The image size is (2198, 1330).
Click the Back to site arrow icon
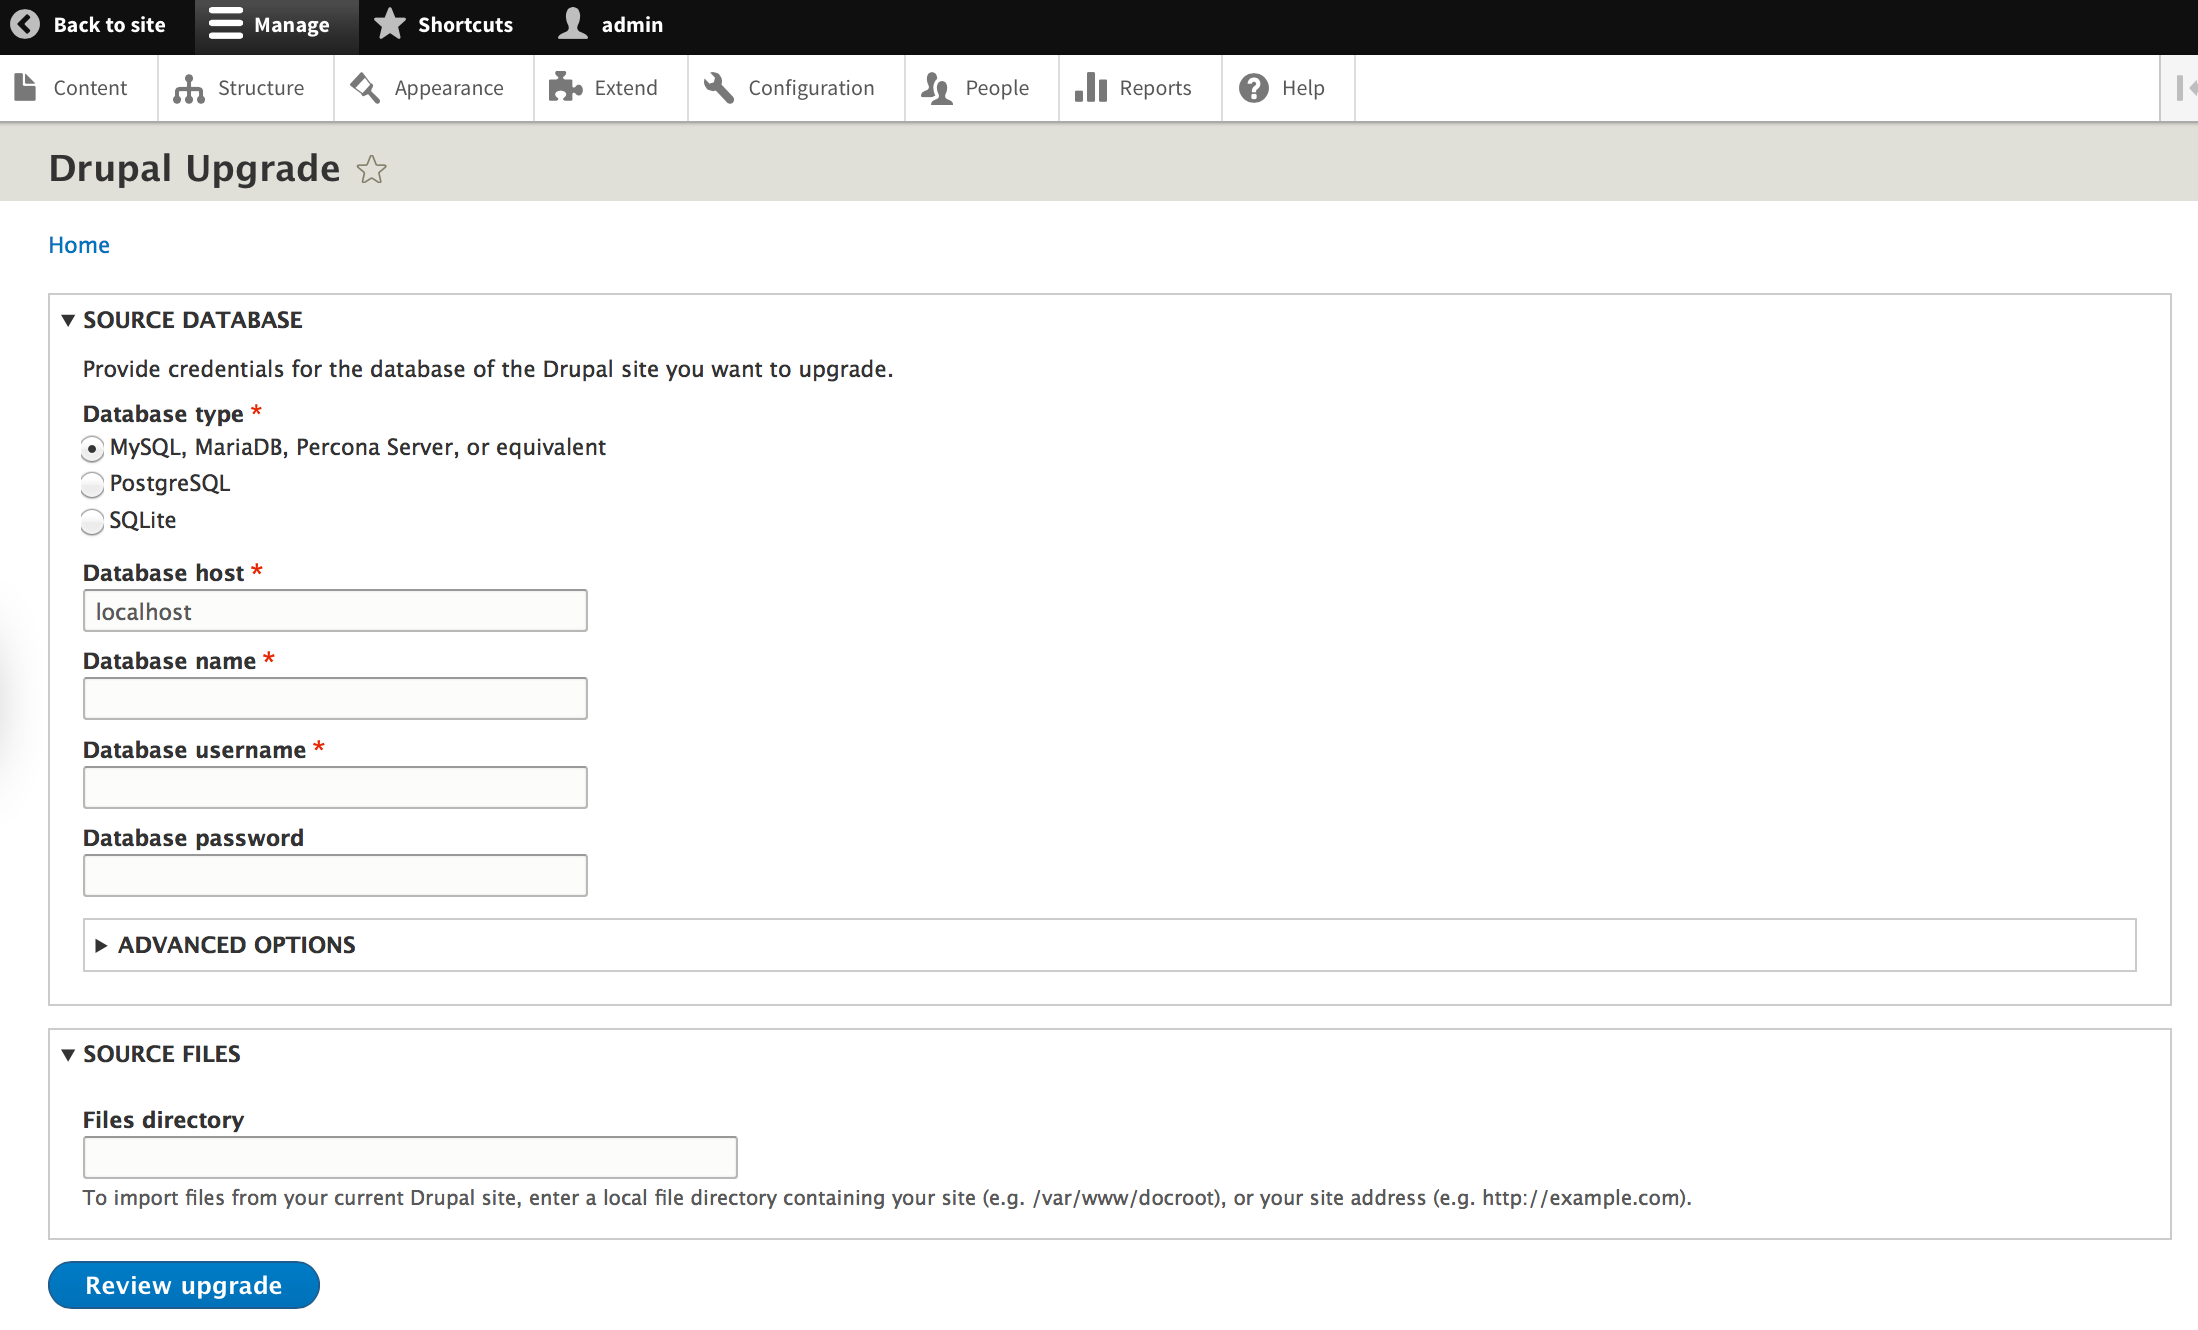(x=25, y=24)
